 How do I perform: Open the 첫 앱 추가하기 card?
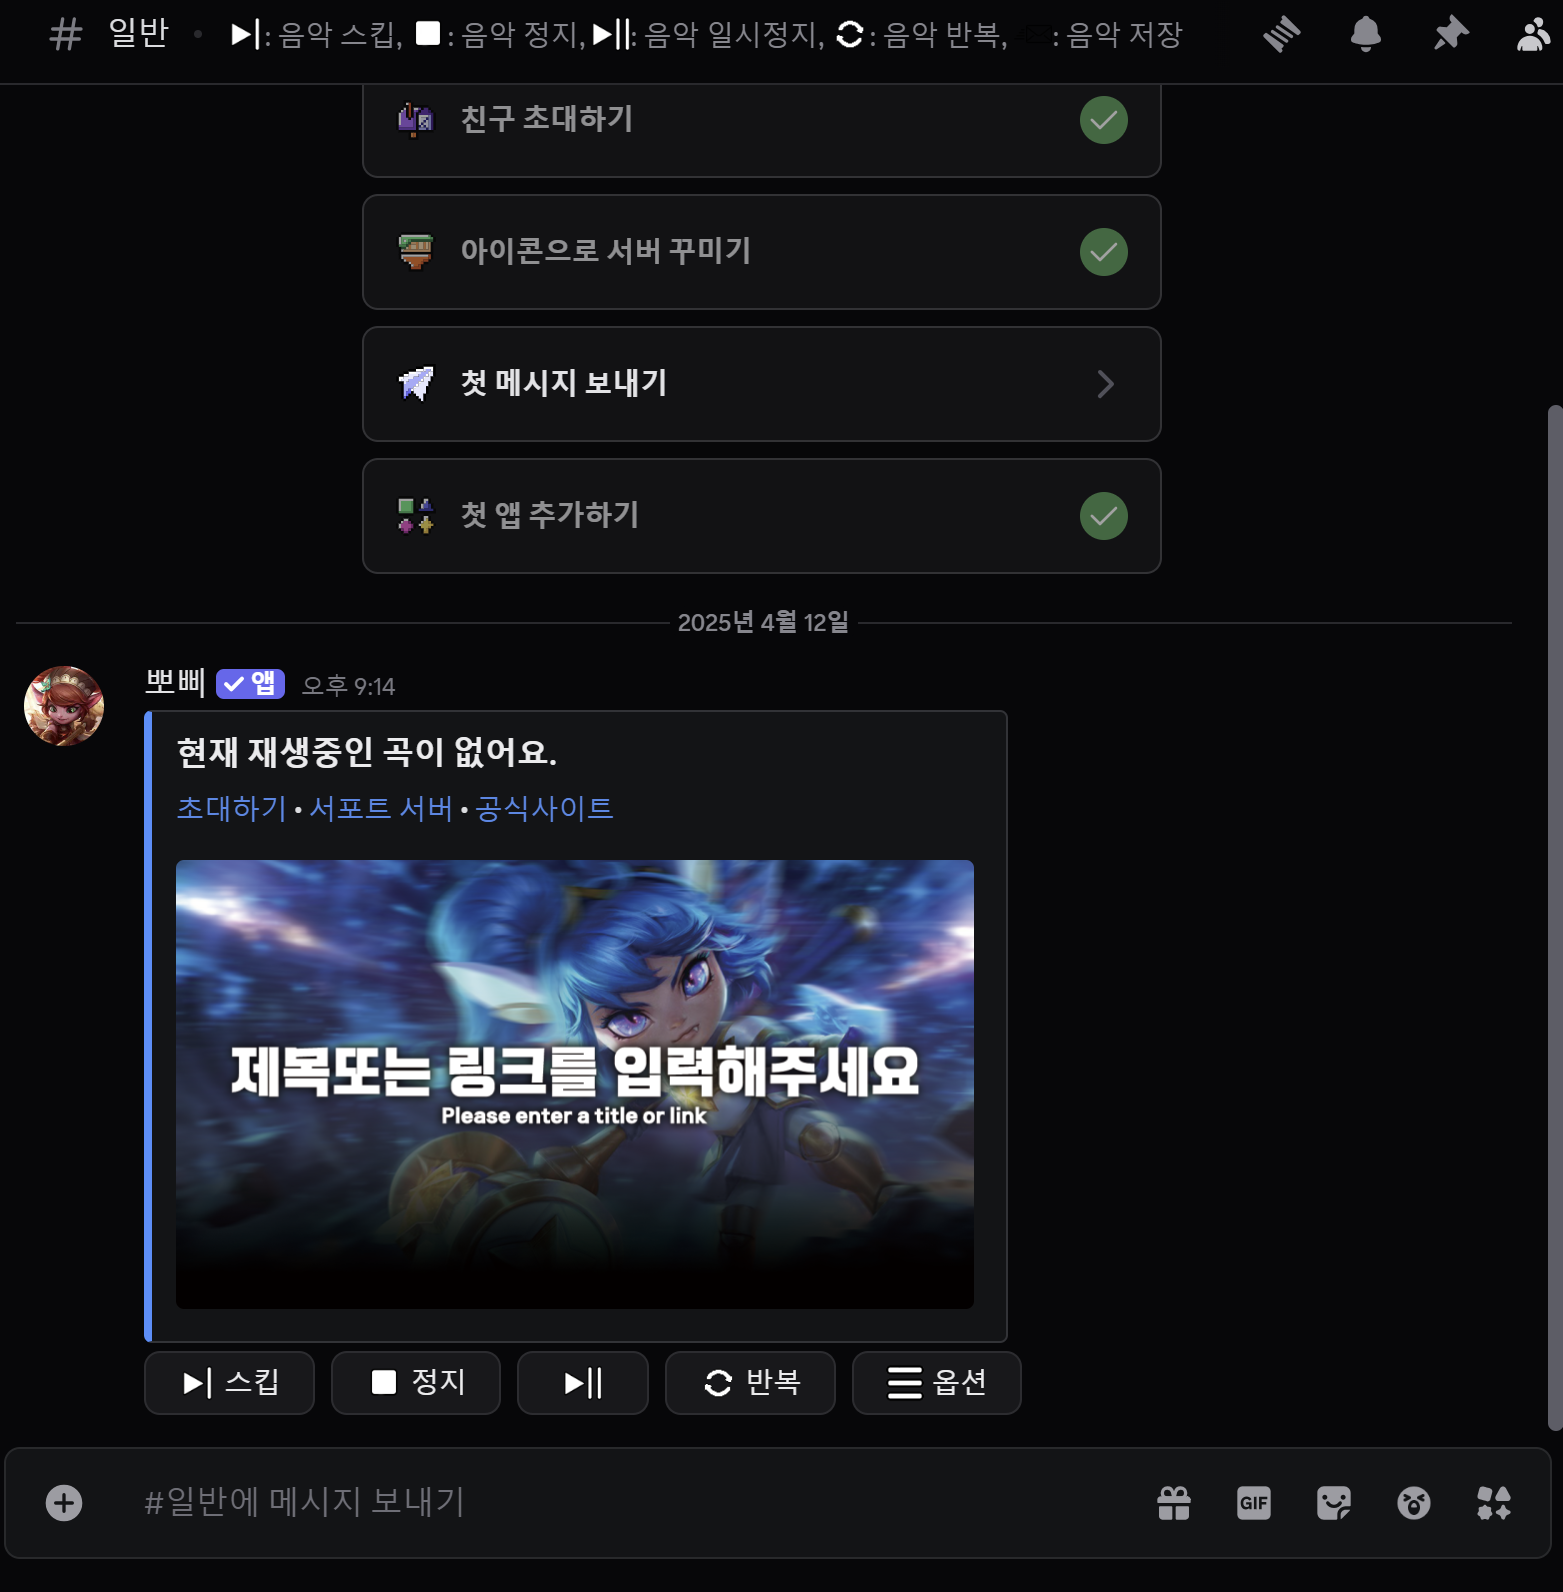[x=761, y=516]
